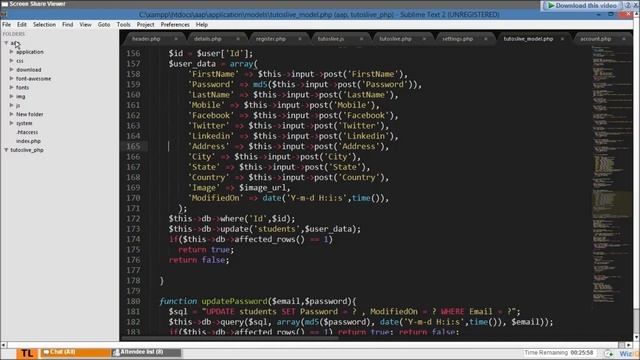The image size is (640, 360).
Task: Close the details.php tab
Action: [x=238, y=39]
